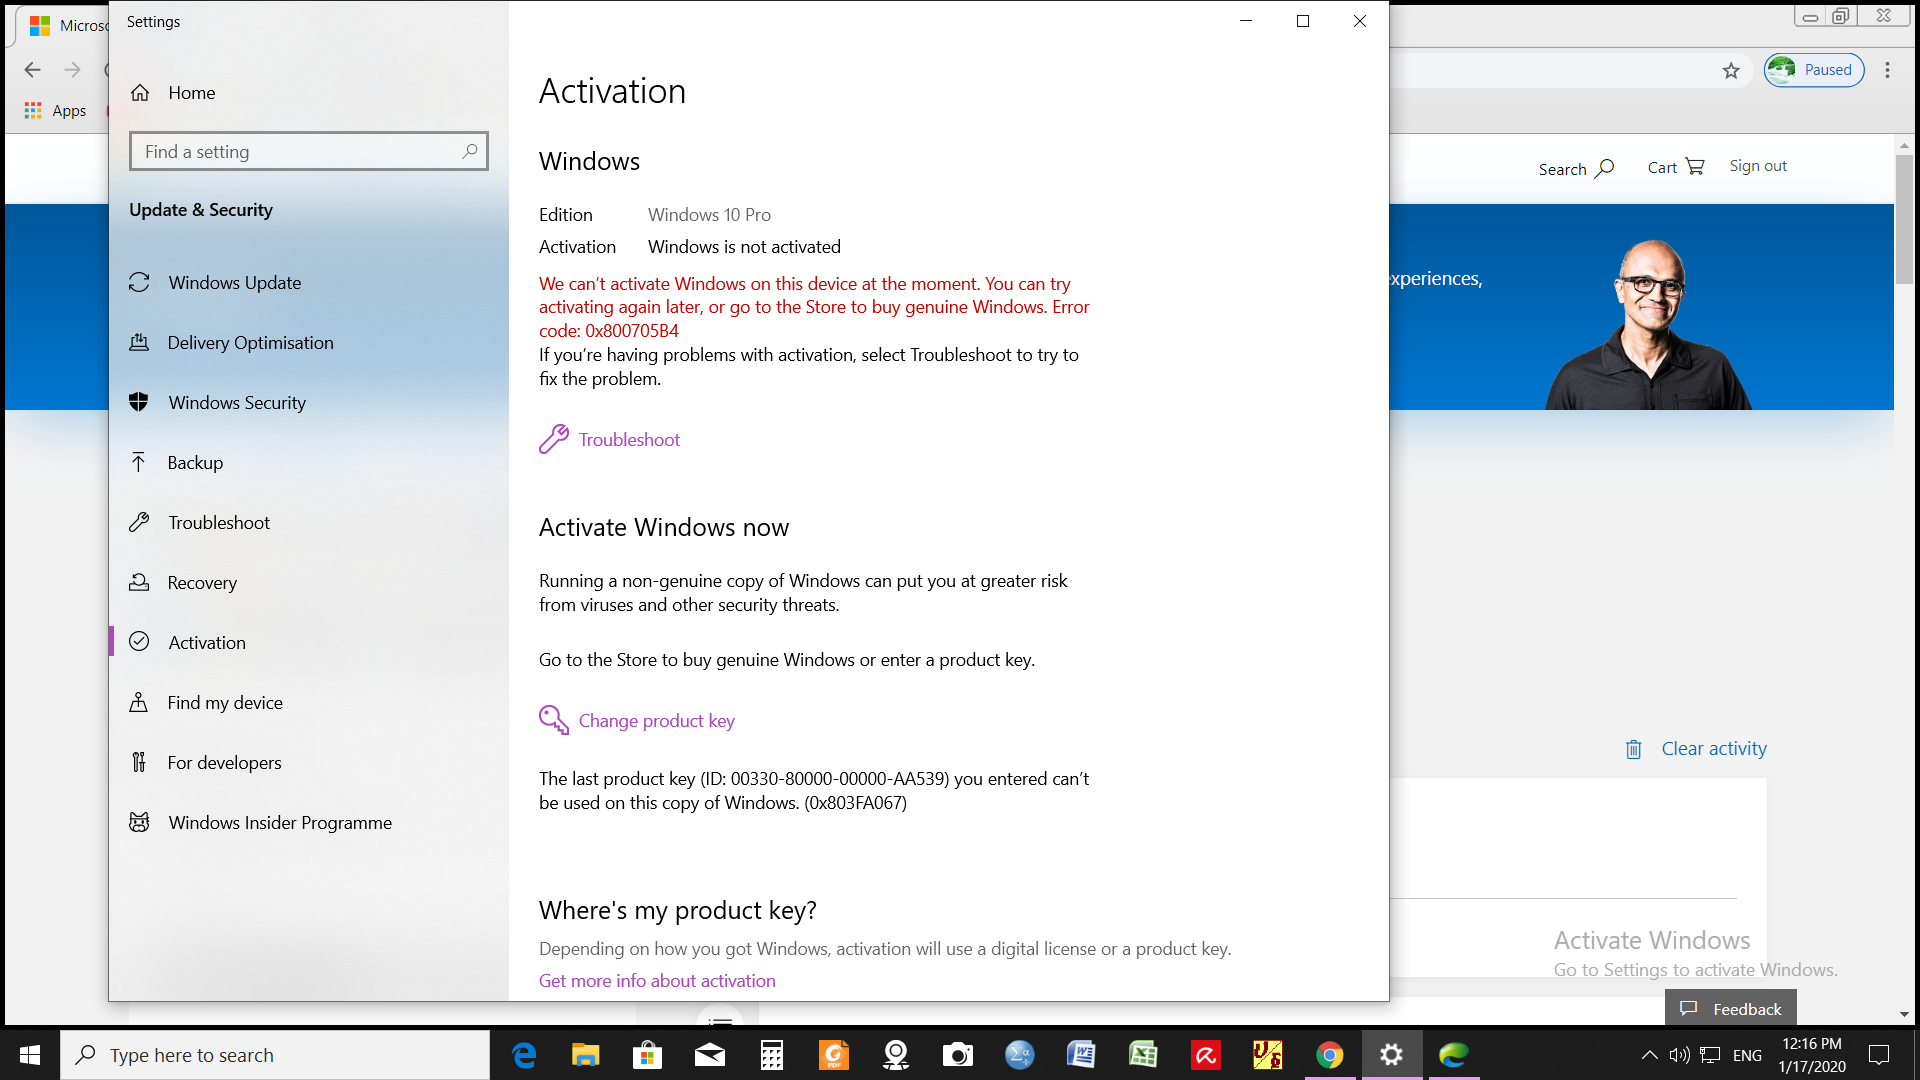Open Camera app from taskbar
The image size is (1920, 1080).
pyautogui.click(x=958, y=1055)
